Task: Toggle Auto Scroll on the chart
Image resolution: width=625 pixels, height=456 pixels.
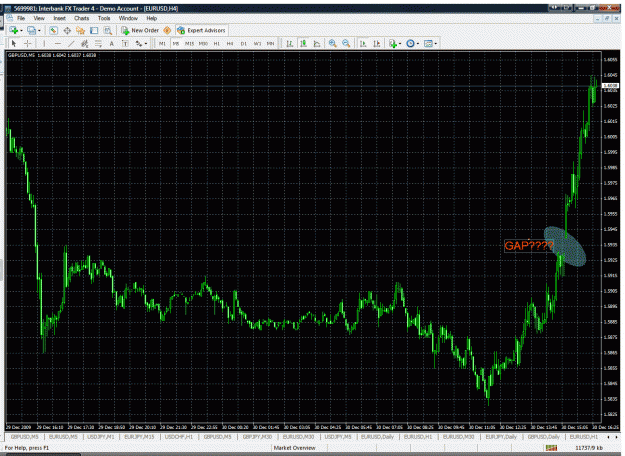Action: (x=363, y=43)
